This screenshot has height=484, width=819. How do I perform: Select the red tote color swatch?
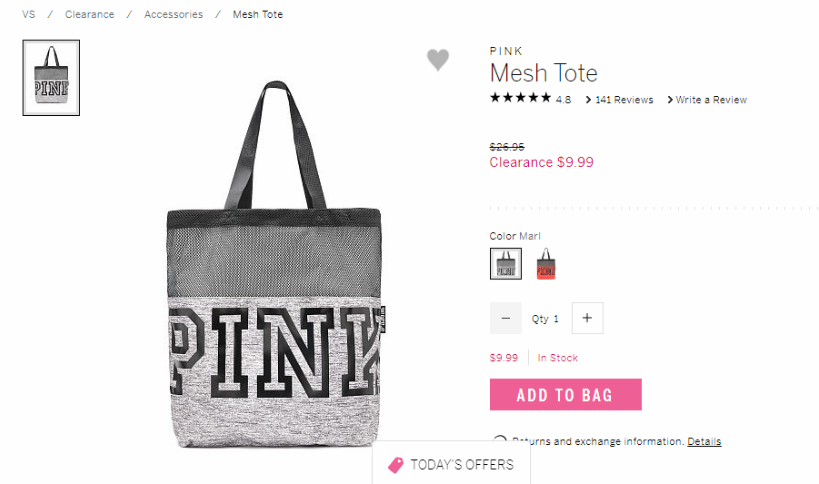point(546,264)
